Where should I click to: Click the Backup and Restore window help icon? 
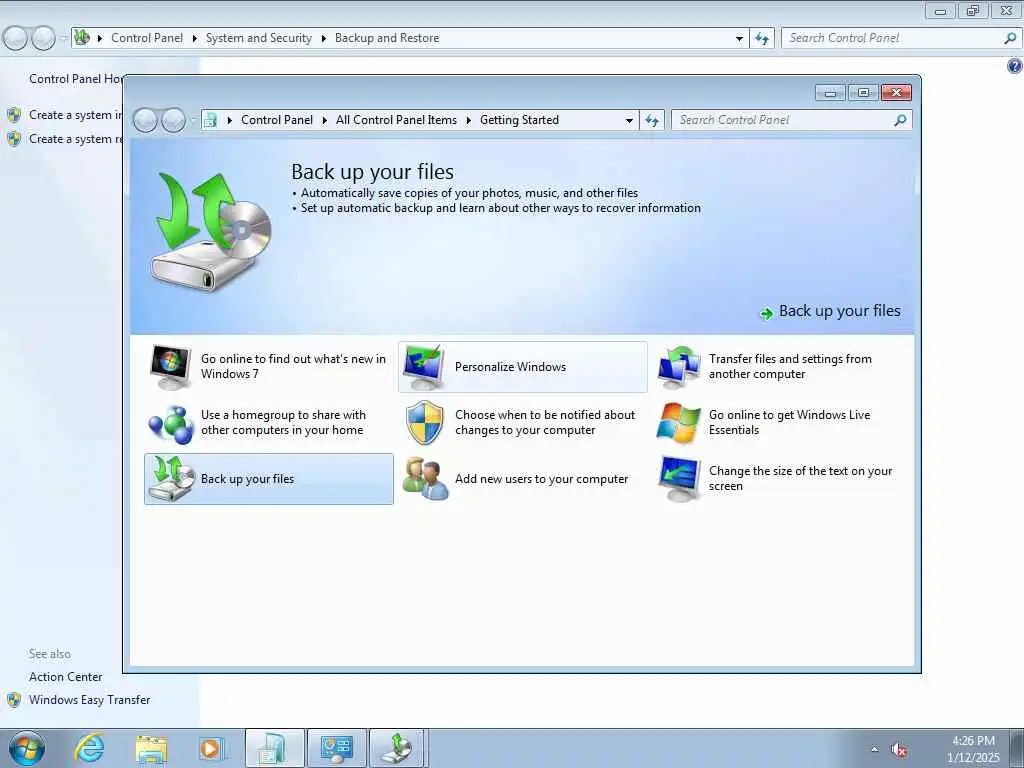(x=1014, y=66)
